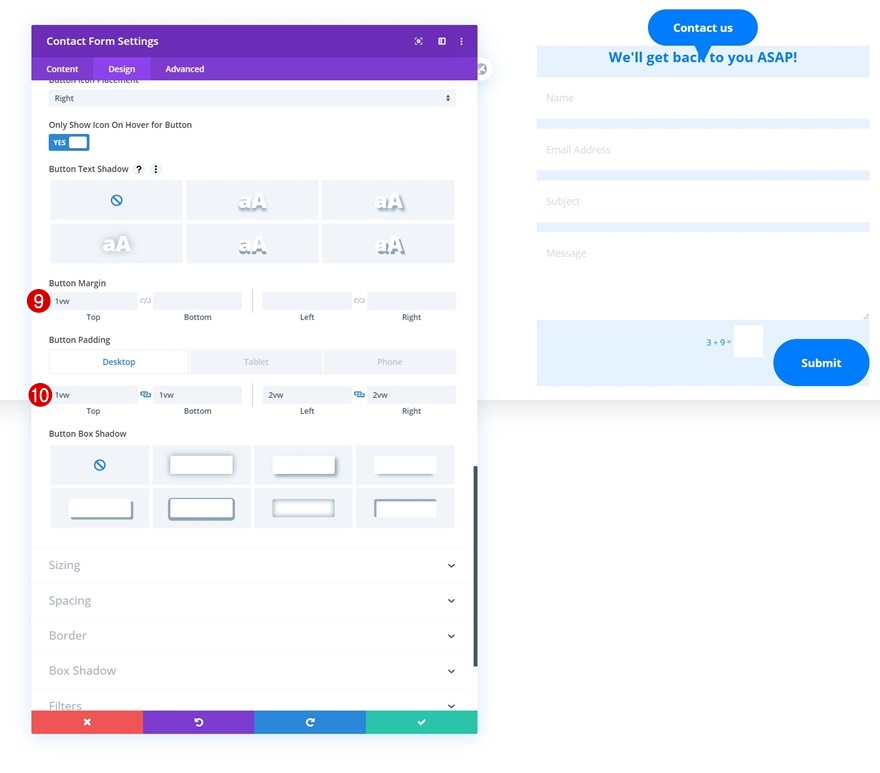Image resolution: width=880 pixels, height=773 pixels.
Task: Expand the Box Shadow section
Action: (252, 671)
